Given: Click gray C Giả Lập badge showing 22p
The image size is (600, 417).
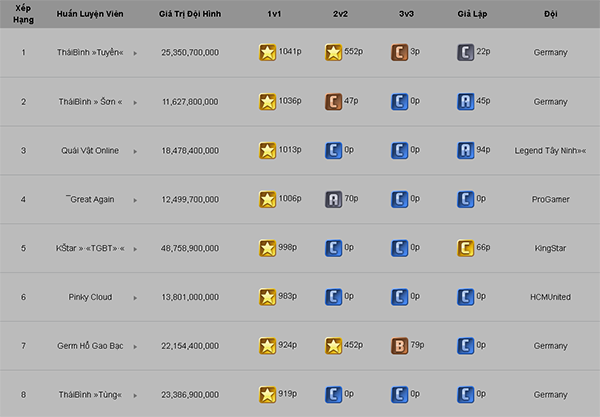Looking at the screenshot, I should pos(465,53).
